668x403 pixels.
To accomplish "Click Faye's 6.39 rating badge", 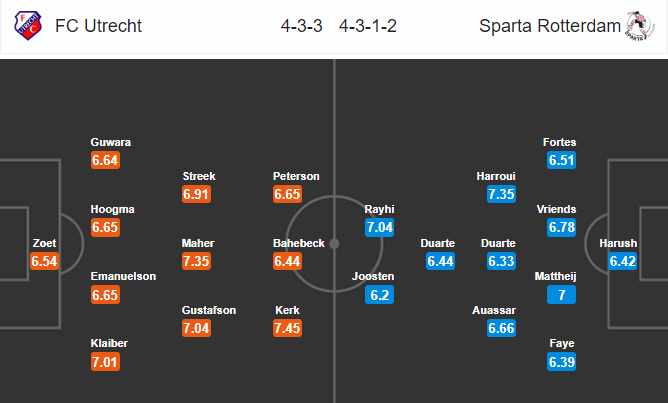I will click(561, 362).
